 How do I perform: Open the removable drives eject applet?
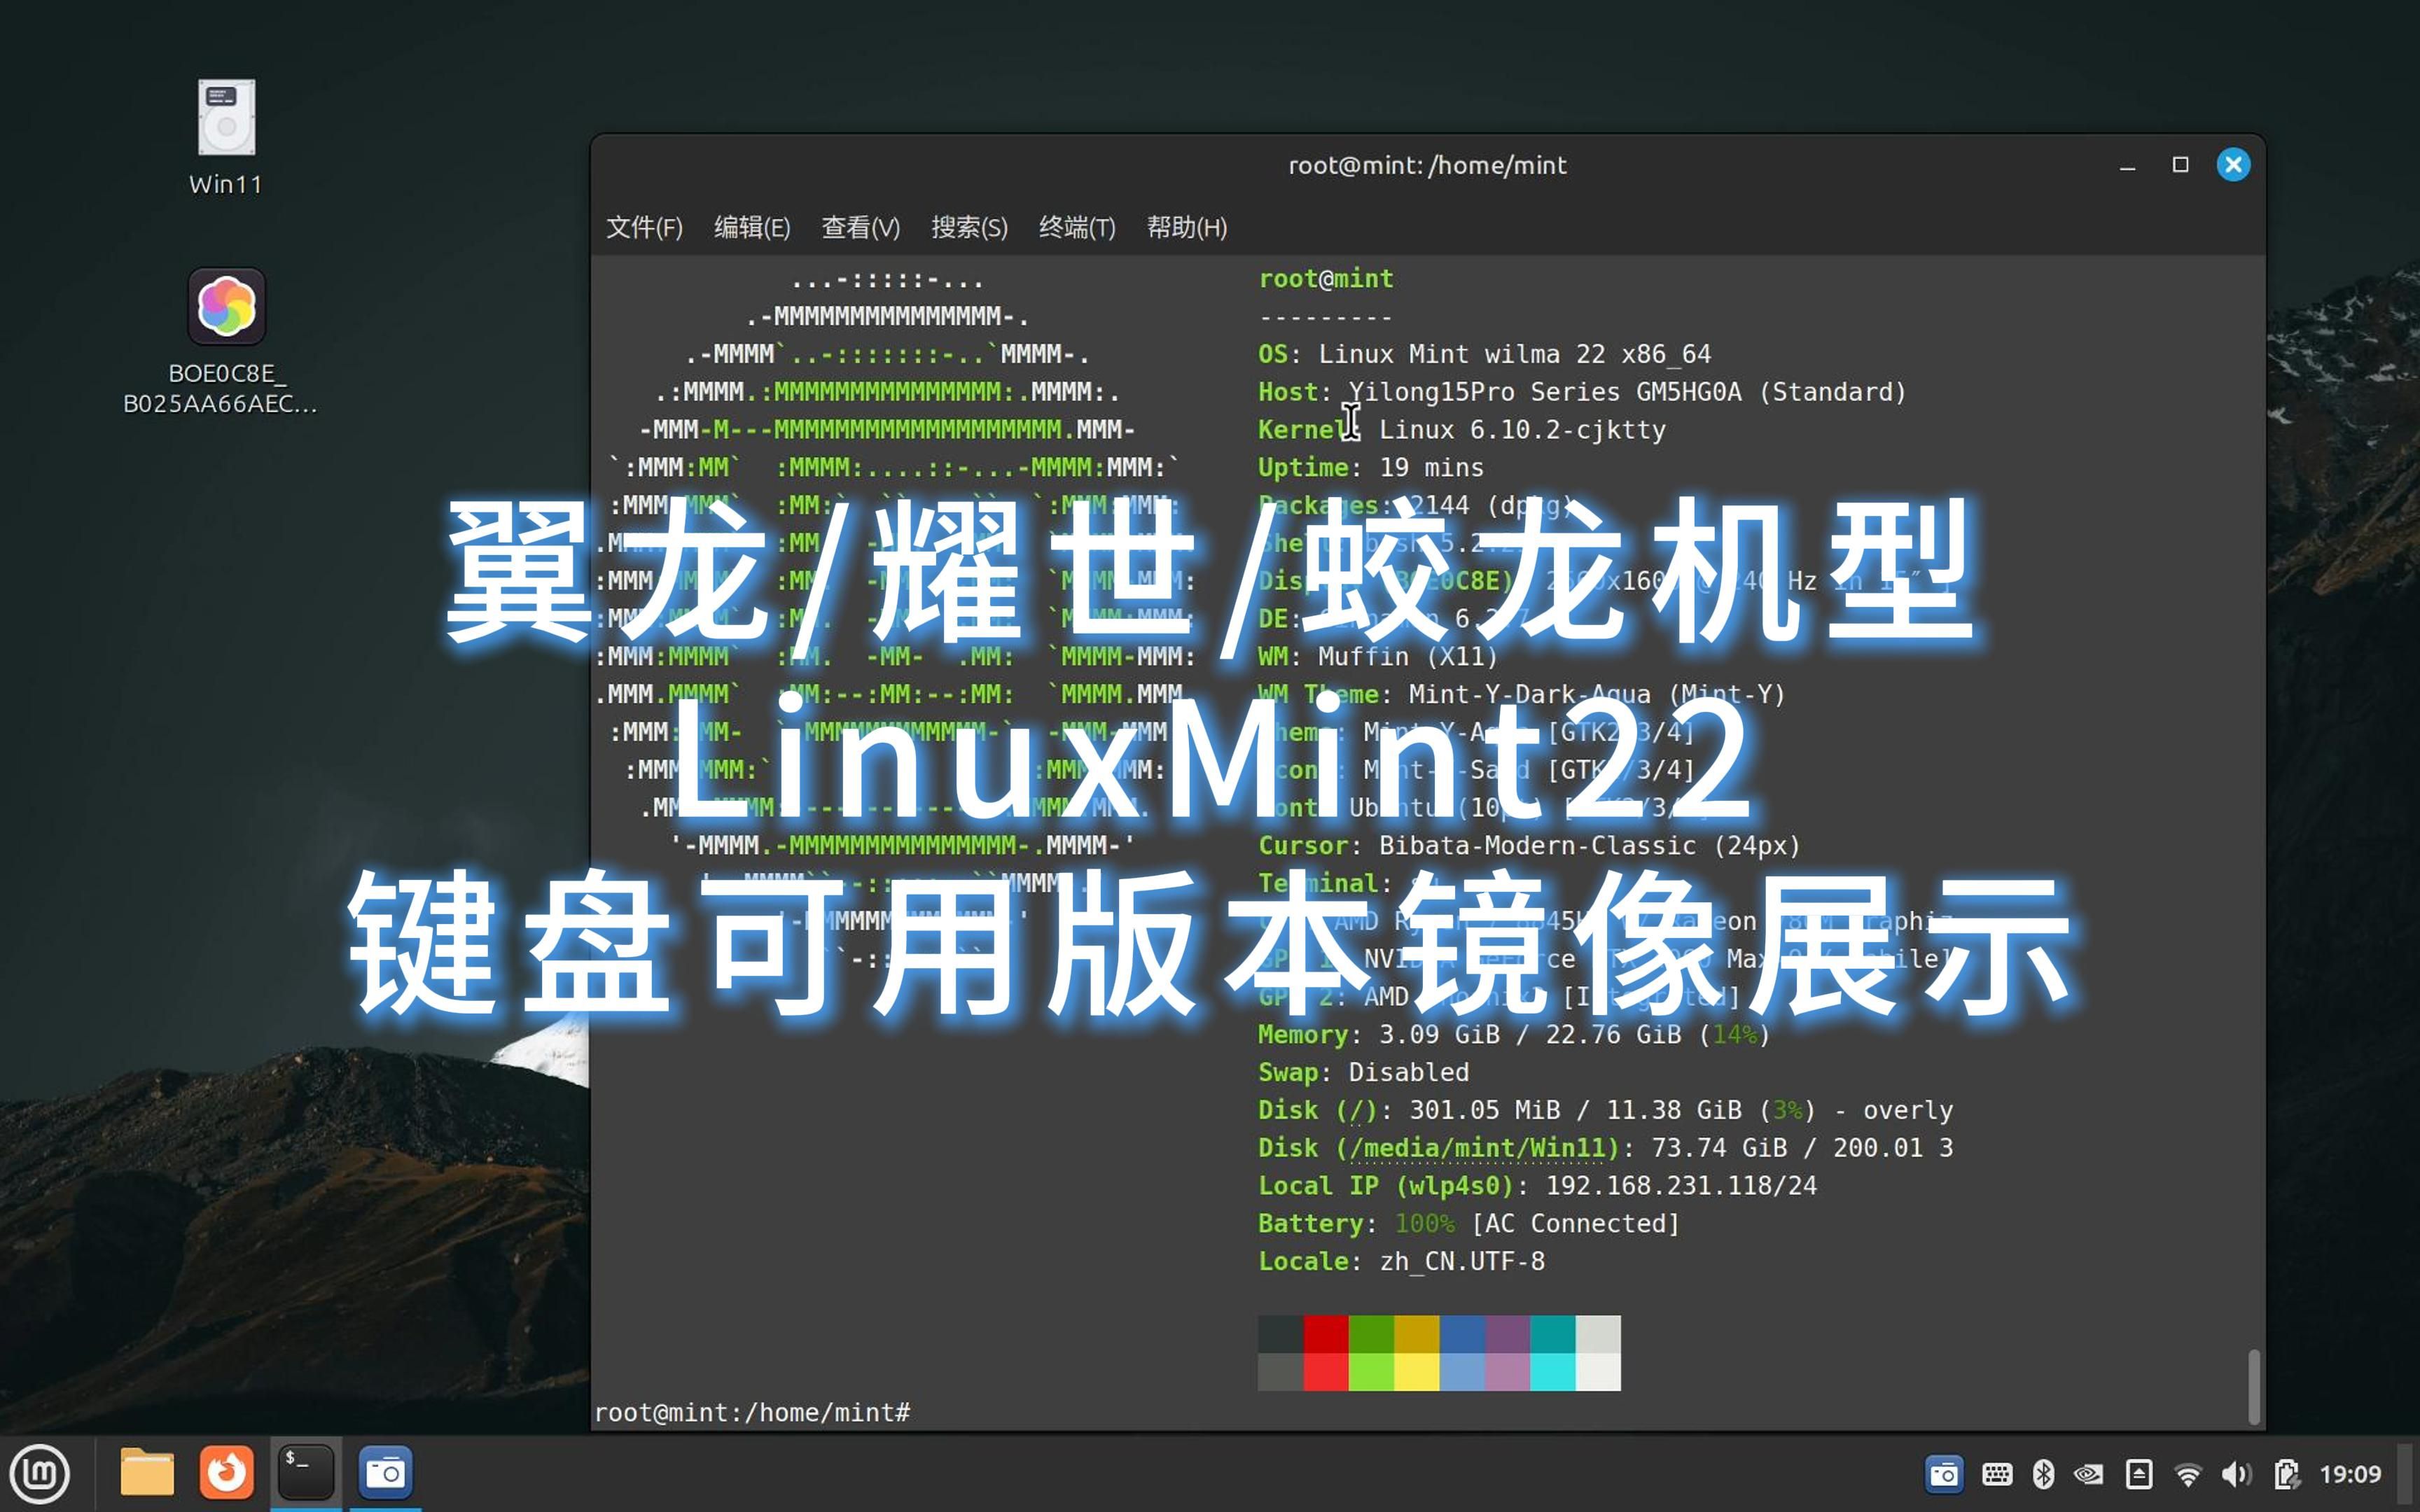pos(2139,1474)
